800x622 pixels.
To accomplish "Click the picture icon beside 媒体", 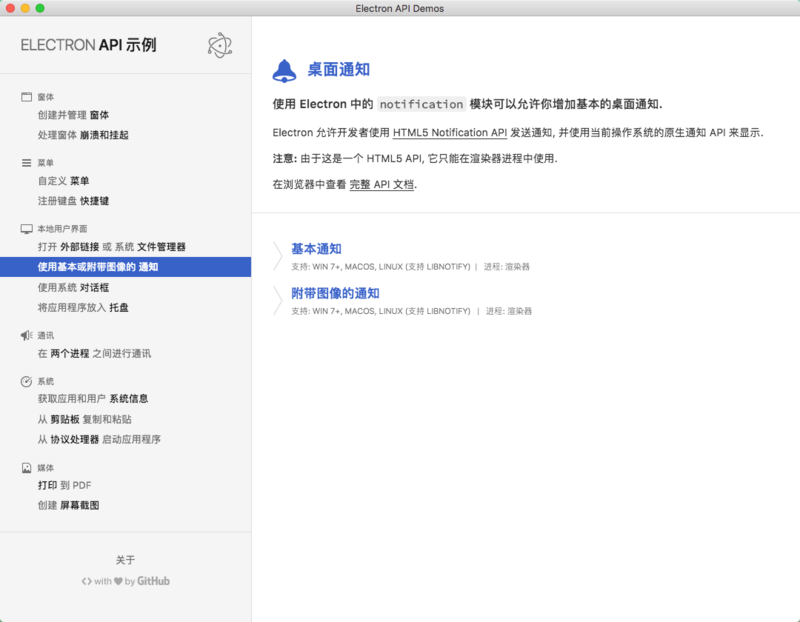I will click(27, 468).
